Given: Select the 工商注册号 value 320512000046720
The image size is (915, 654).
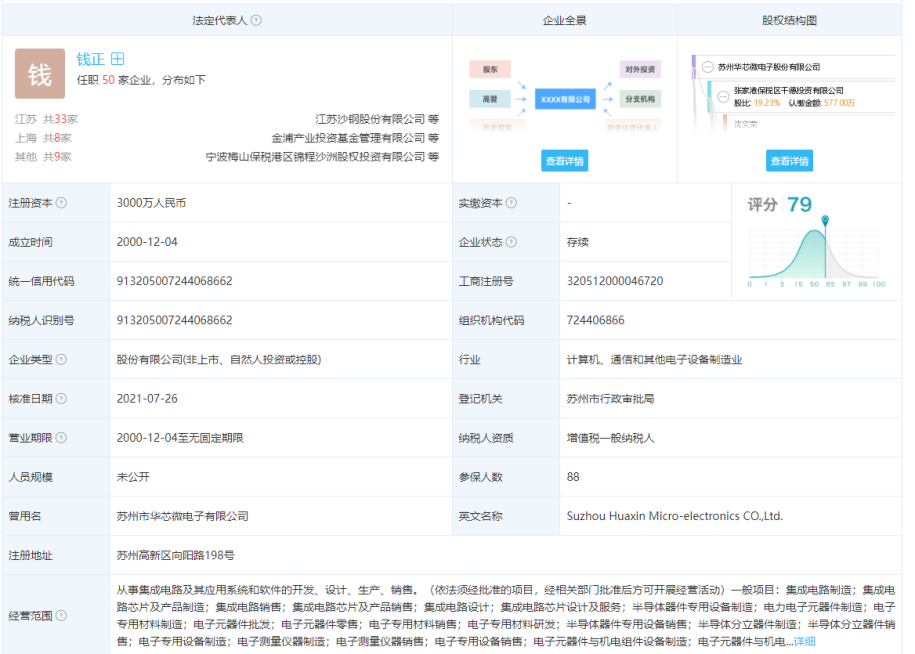Looking at the screenshot, I should [x=615, y=281].
